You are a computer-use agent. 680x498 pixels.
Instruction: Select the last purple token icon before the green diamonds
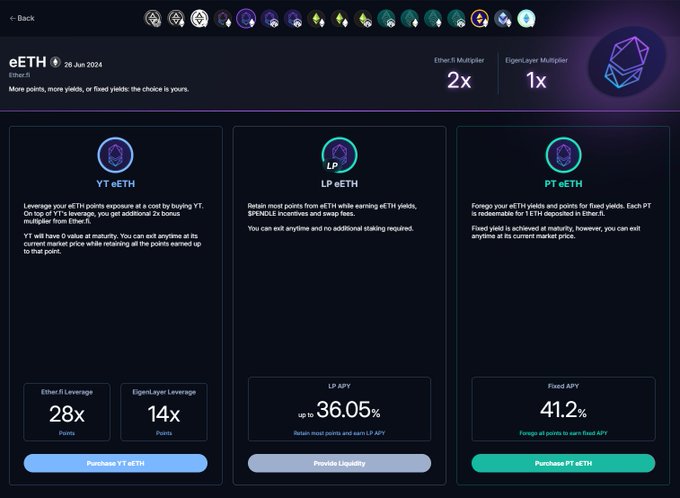click(x=293, y=19)
